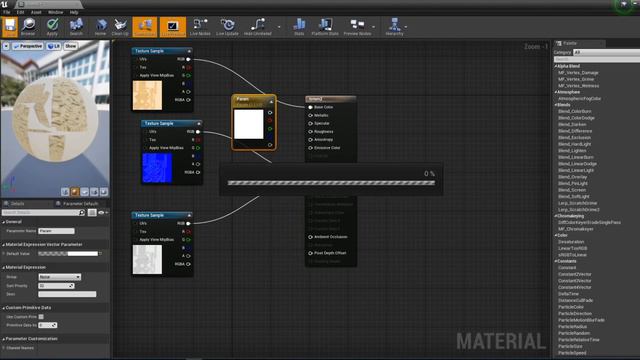Click the Desc text field
The height and width of the screenshot is (360, 640).
(67, 294)
